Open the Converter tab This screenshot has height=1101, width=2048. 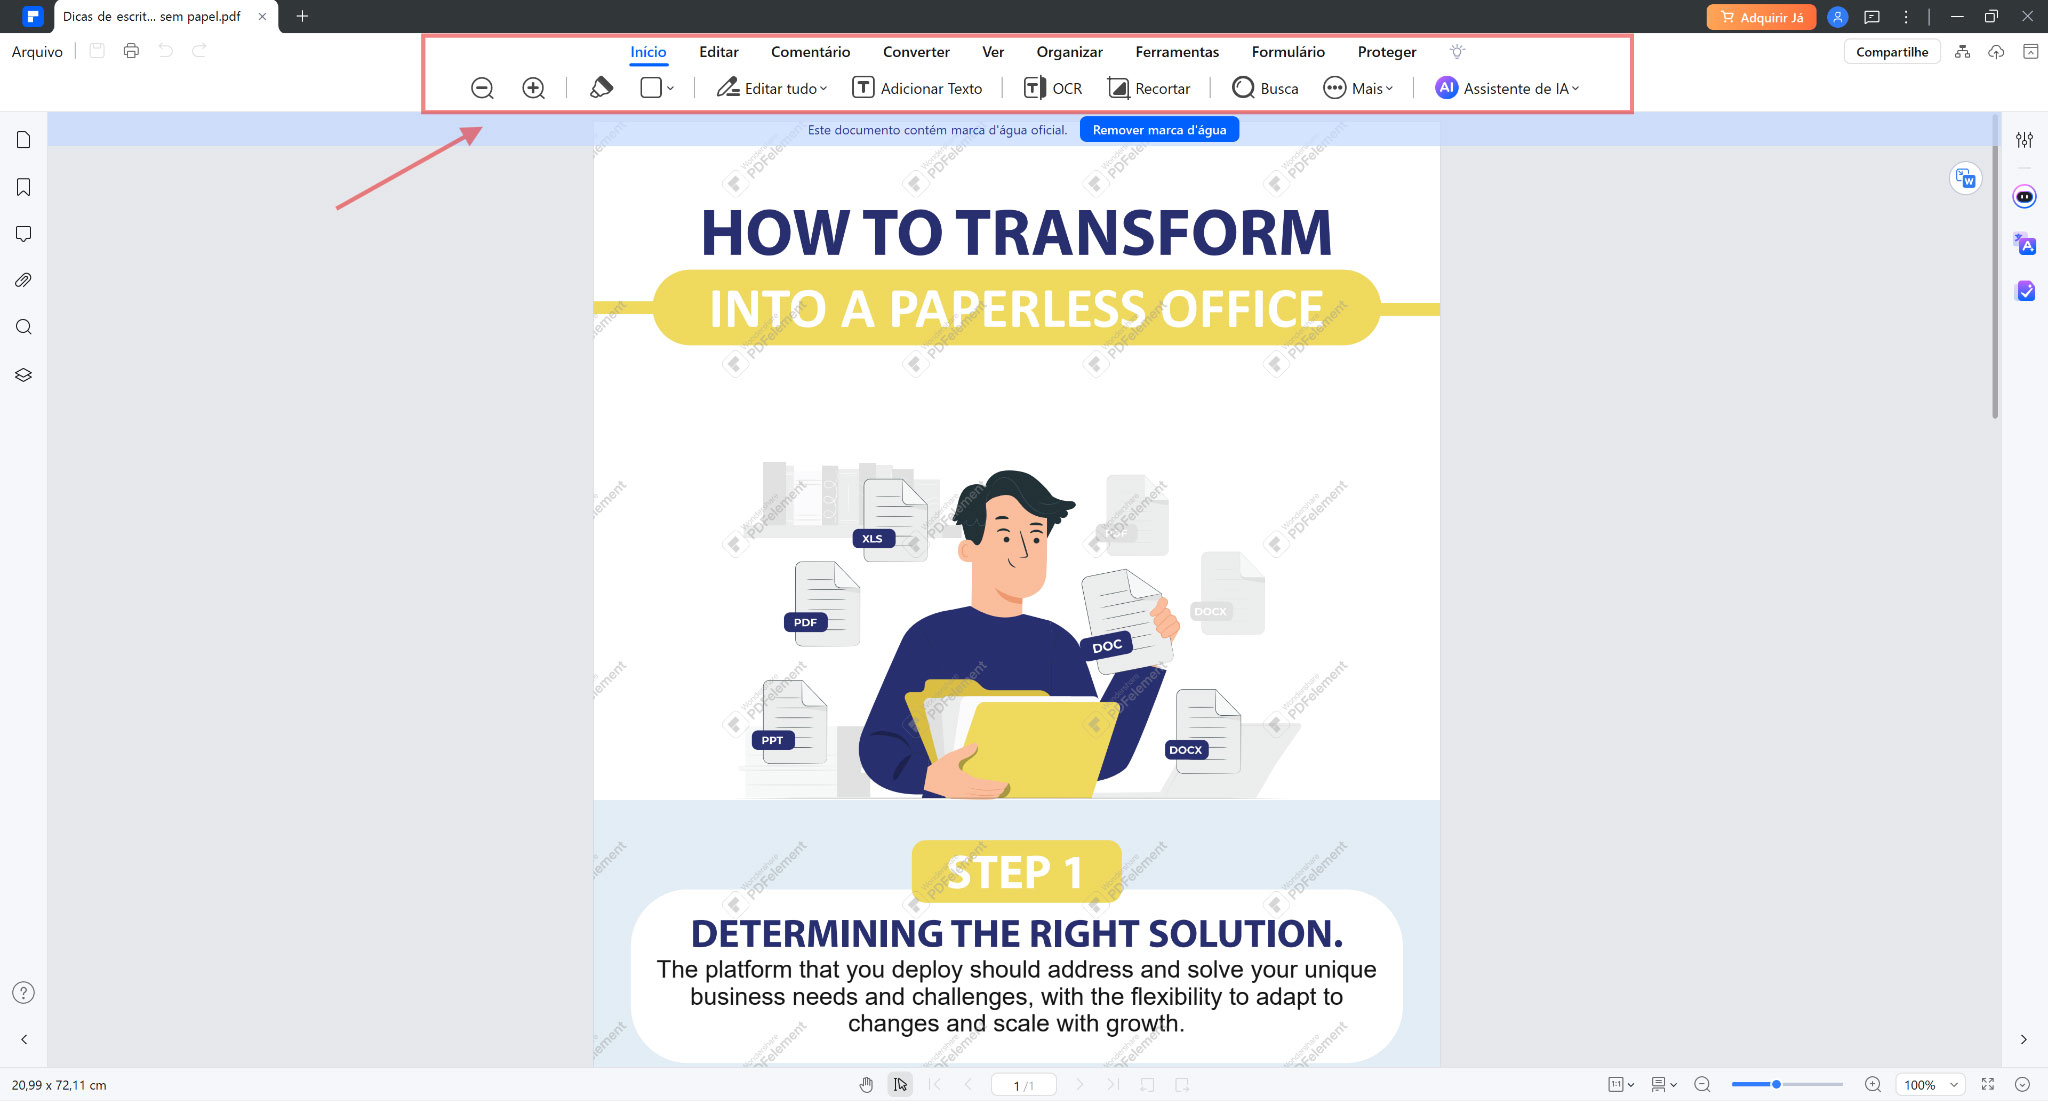(916, 52)
